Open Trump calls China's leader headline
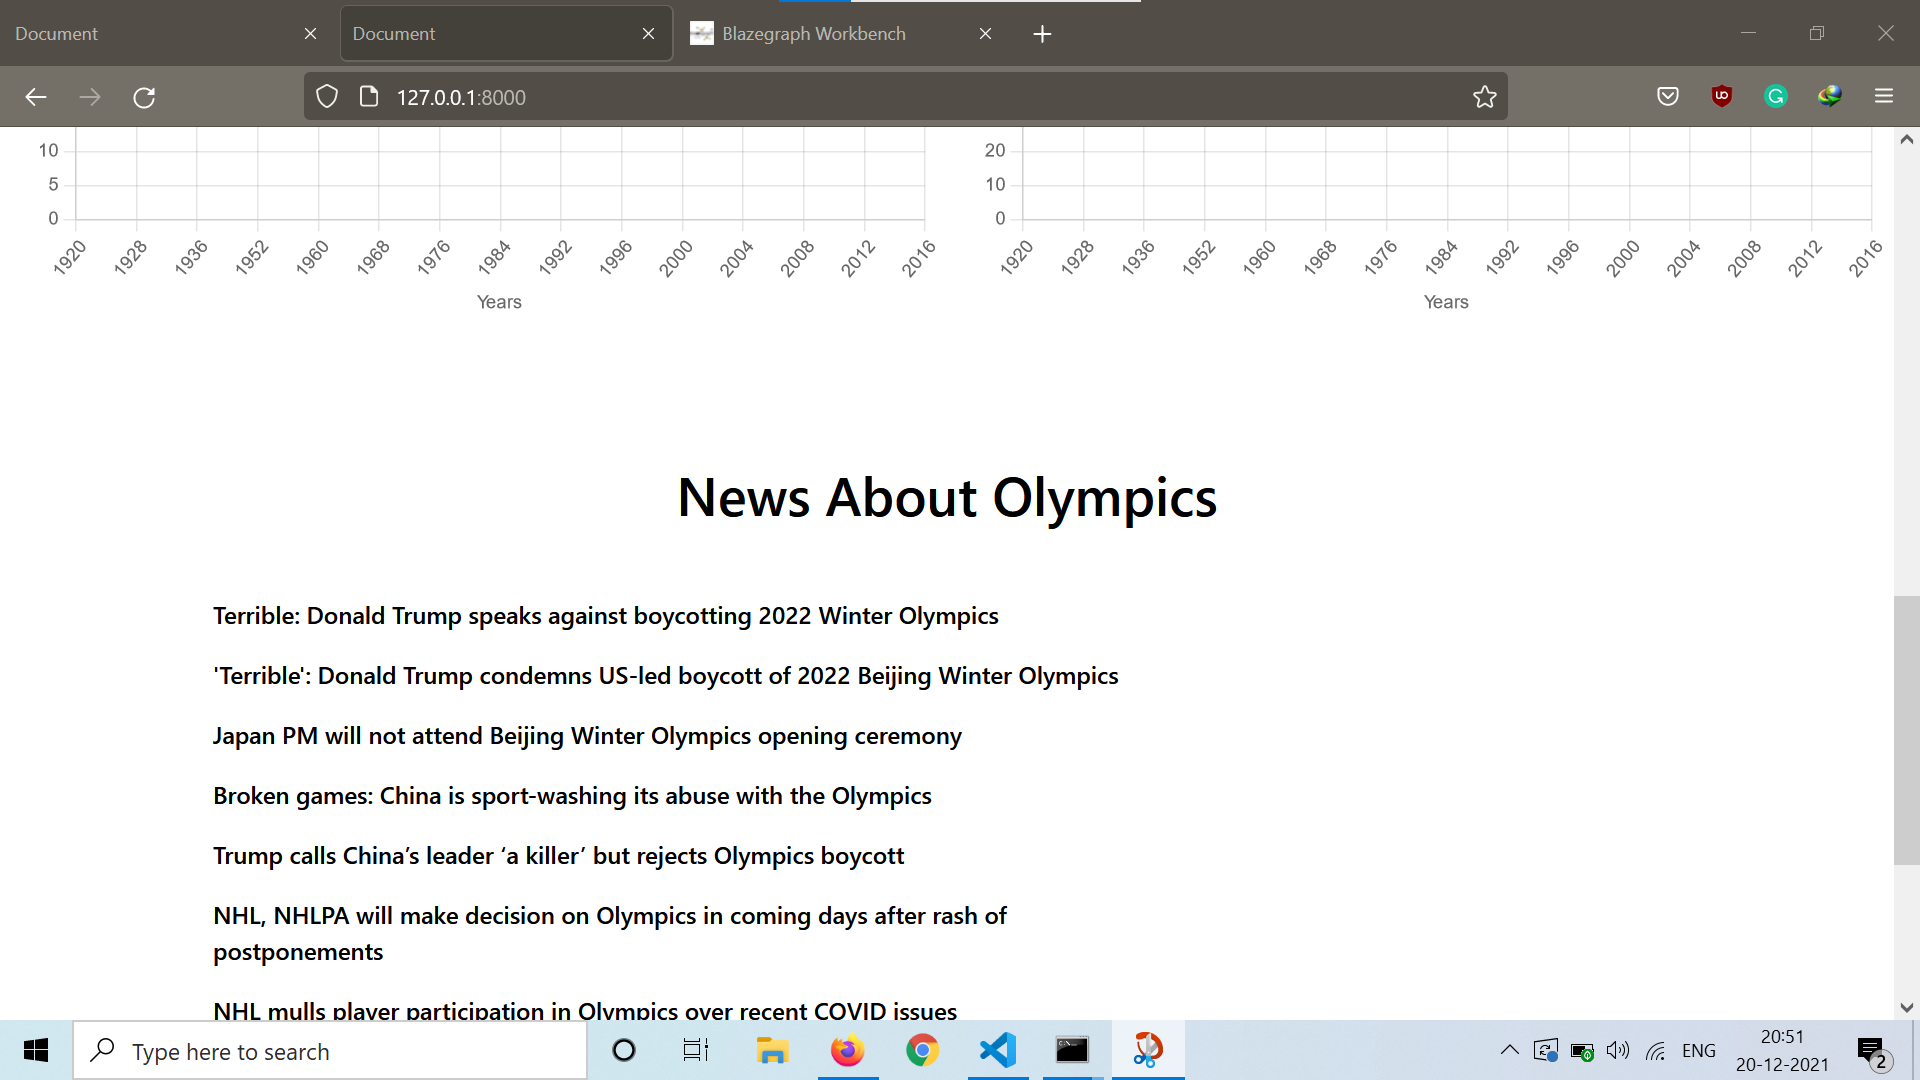 pyautogui.click(x=558, y=856)
